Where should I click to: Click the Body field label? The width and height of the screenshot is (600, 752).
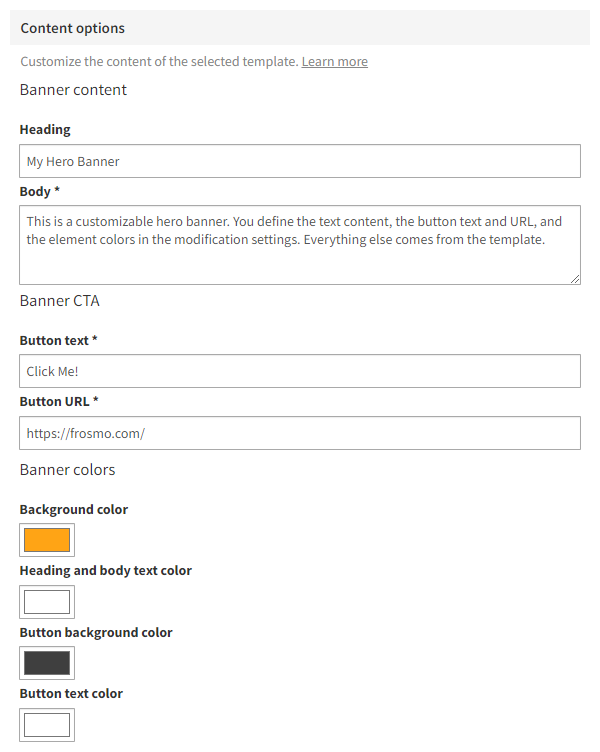click(x=40, y=191)
